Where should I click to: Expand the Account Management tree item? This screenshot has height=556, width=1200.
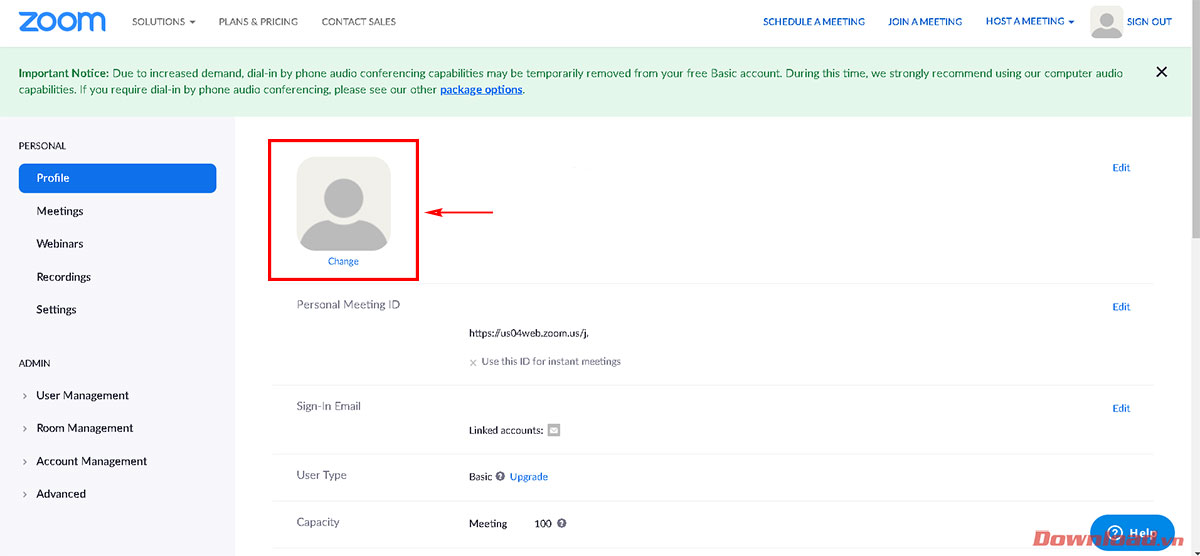coord(91,461)
